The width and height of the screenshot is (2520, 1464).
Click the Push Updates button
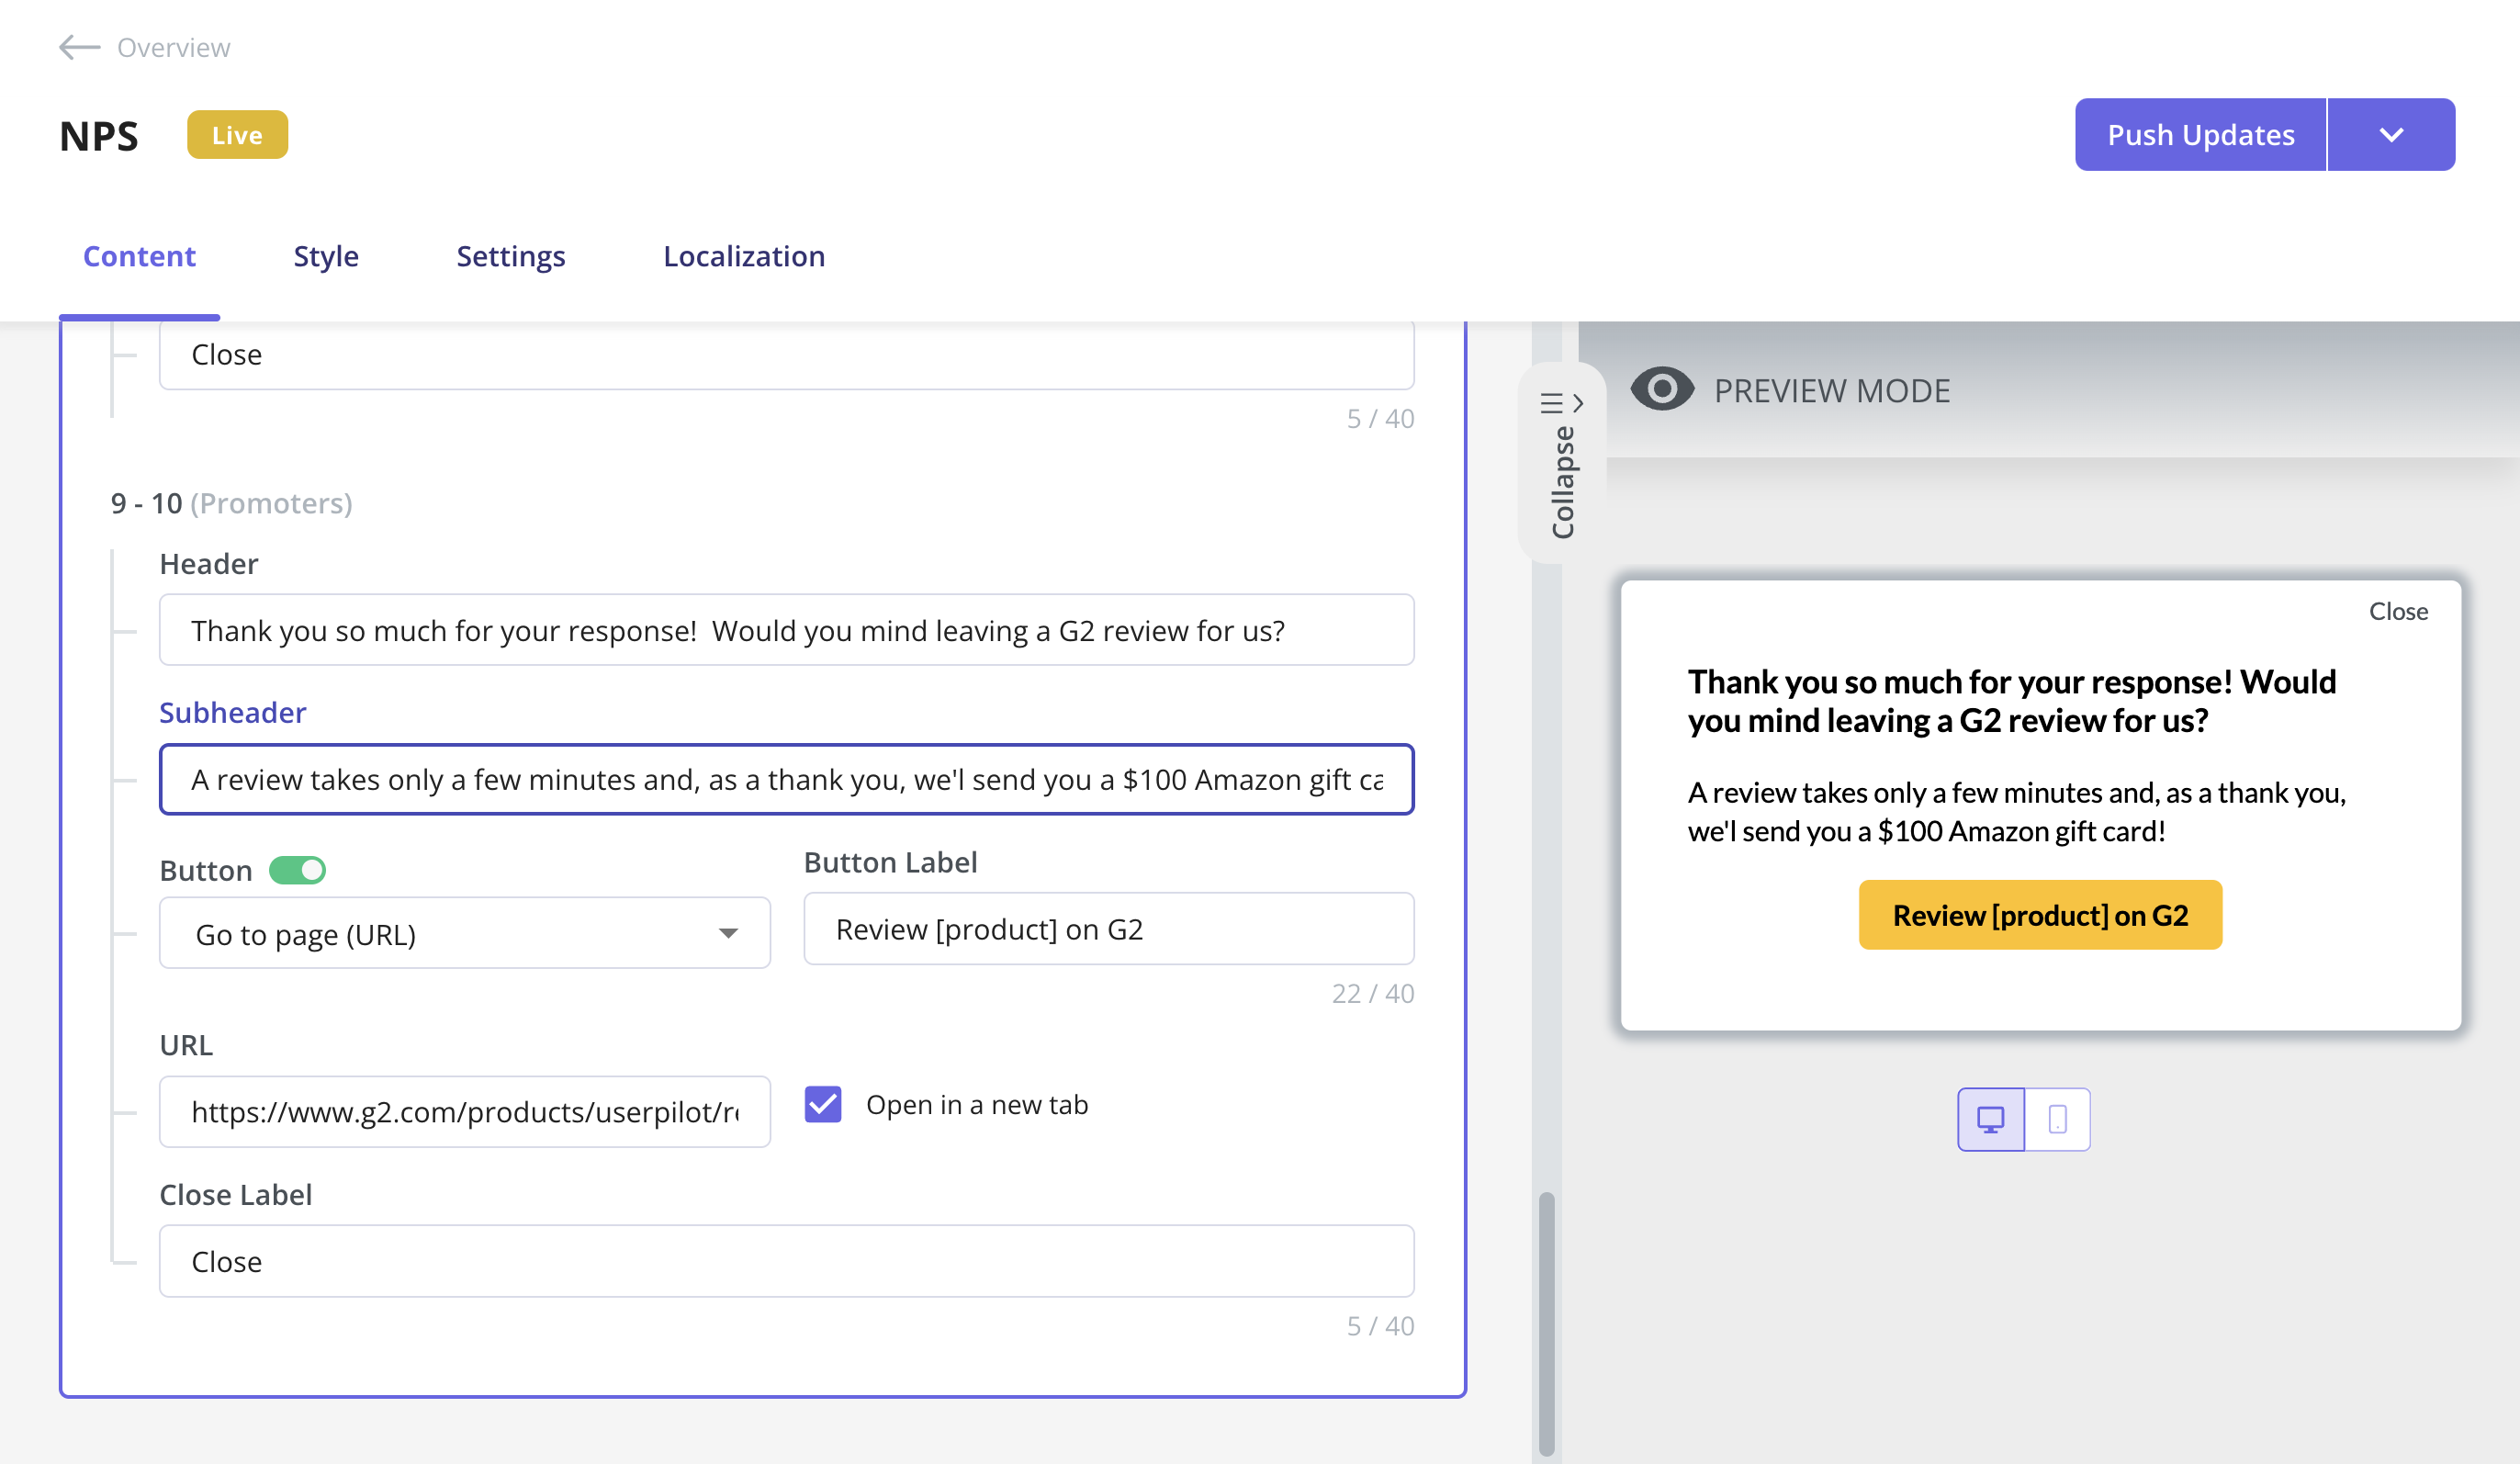pos(2199,134)
